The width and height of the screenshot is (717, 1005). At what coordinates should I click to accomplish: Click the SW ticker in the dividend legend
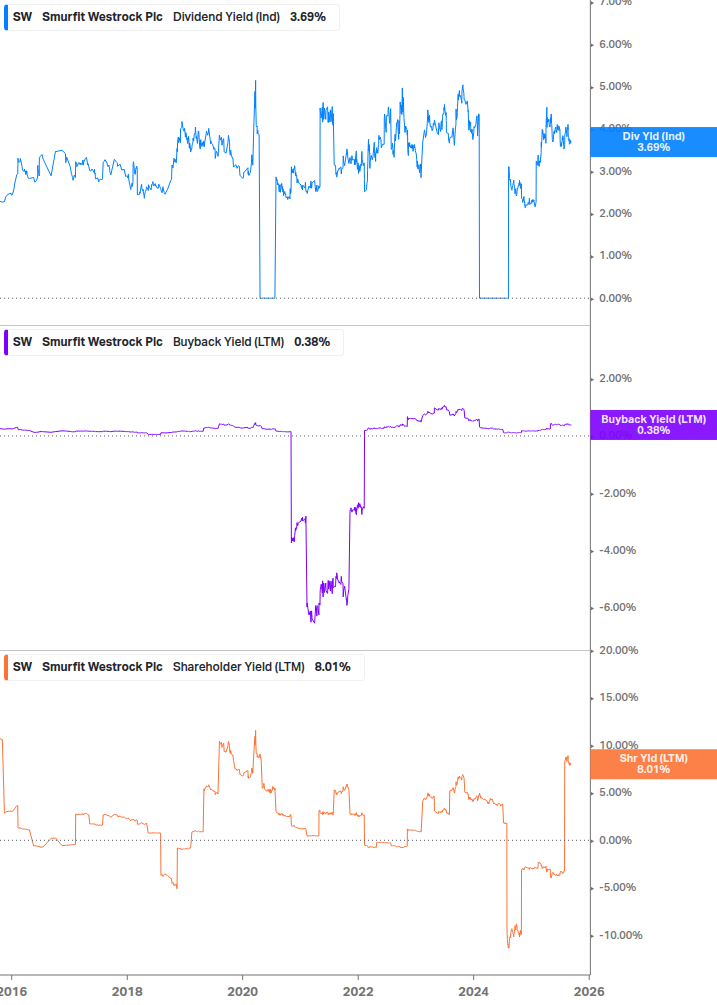click(22, 17)
